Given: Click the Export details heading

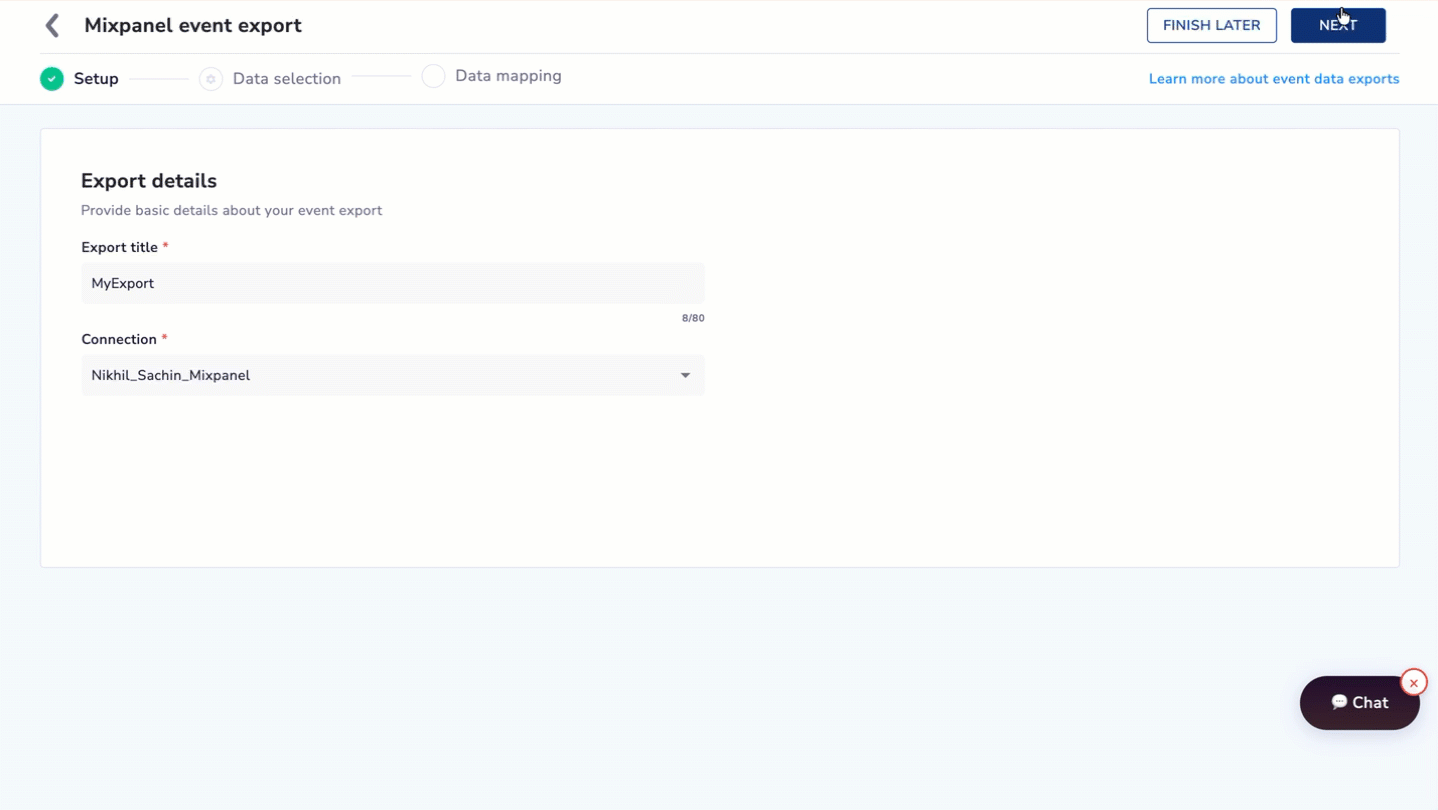Looking at the screenshot, I should 149,181.
